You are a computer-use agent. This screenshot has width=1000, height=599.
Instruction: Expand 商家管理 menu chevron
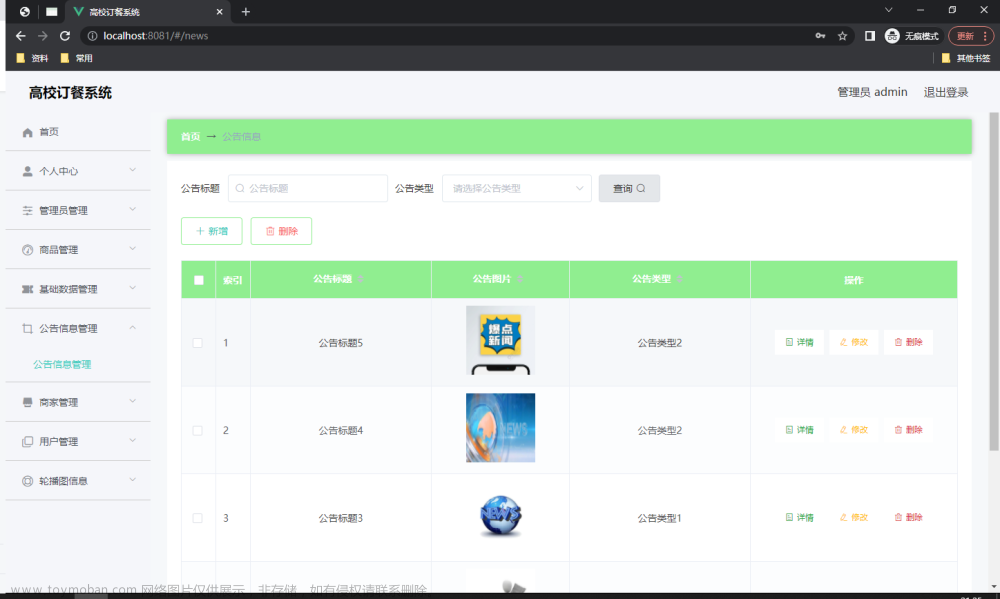133,401
